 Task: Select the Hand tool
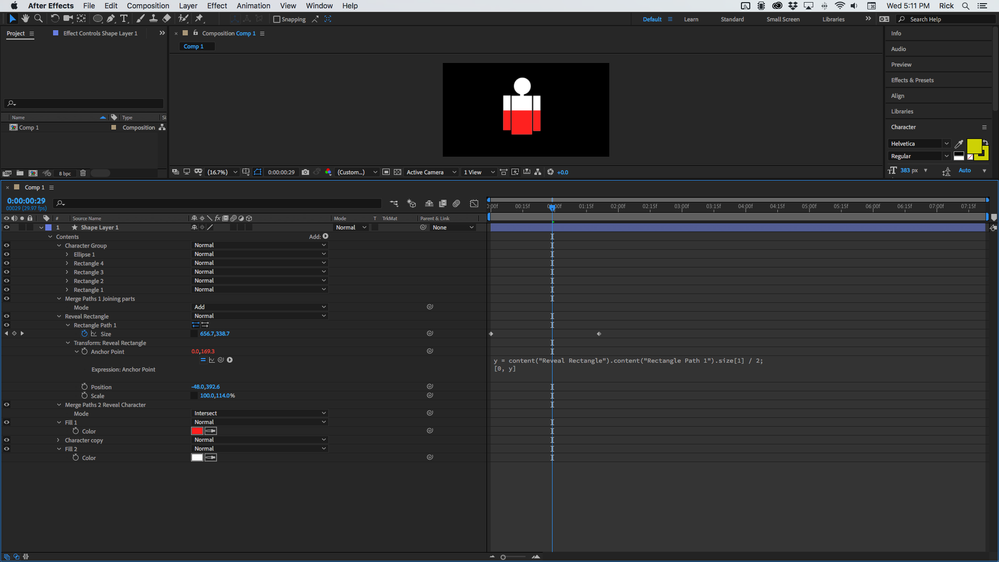(x=25, y=19)
